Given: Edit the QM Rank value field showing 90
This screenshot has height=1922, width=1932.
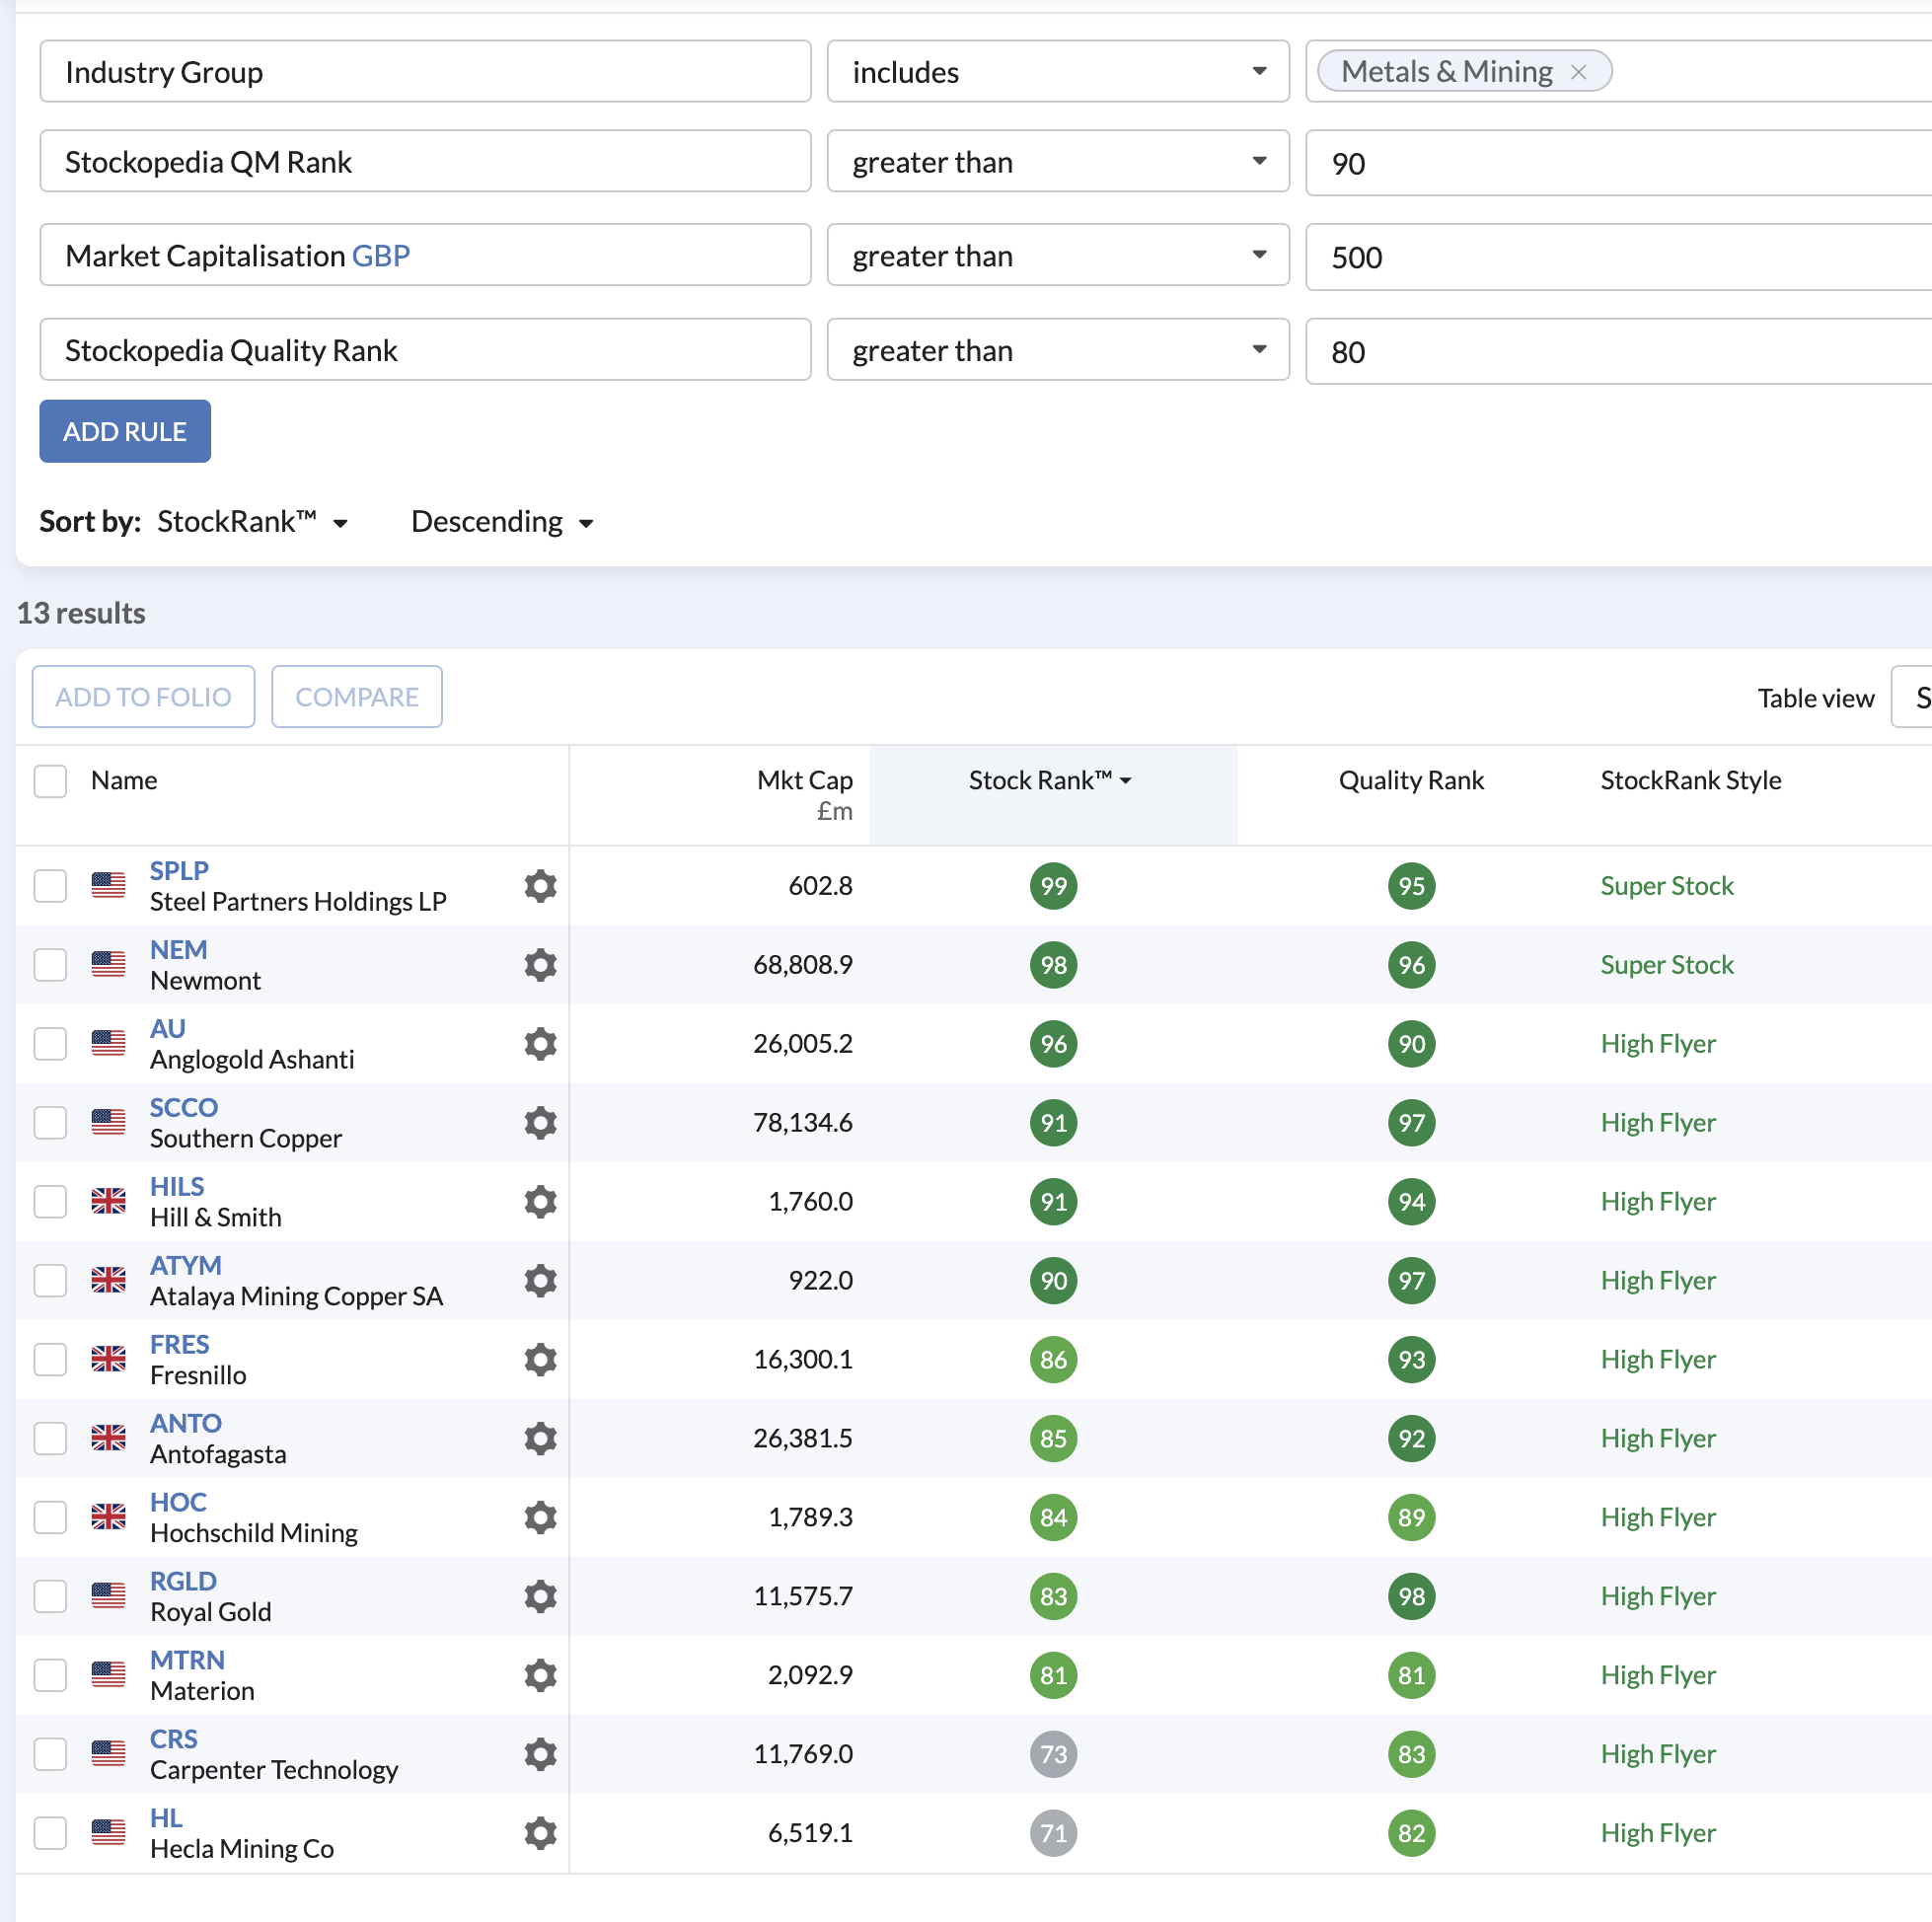Looking at the screenshot, I should pos(1618,163).
